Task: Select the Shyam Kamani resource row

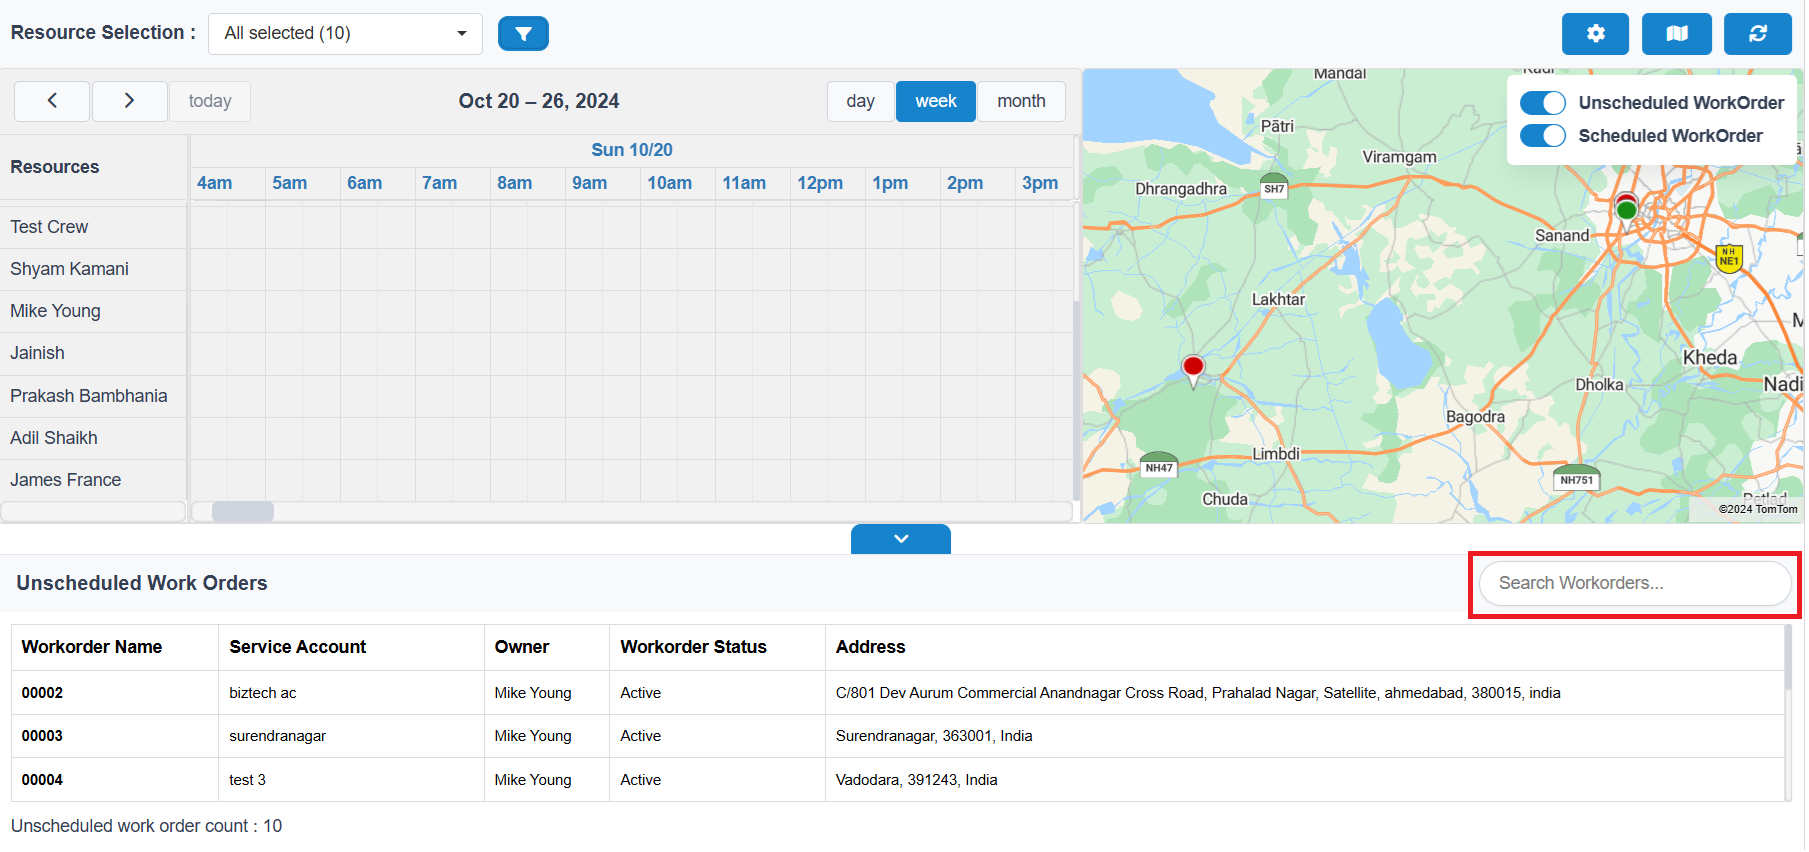Action: tap(93, 269)
